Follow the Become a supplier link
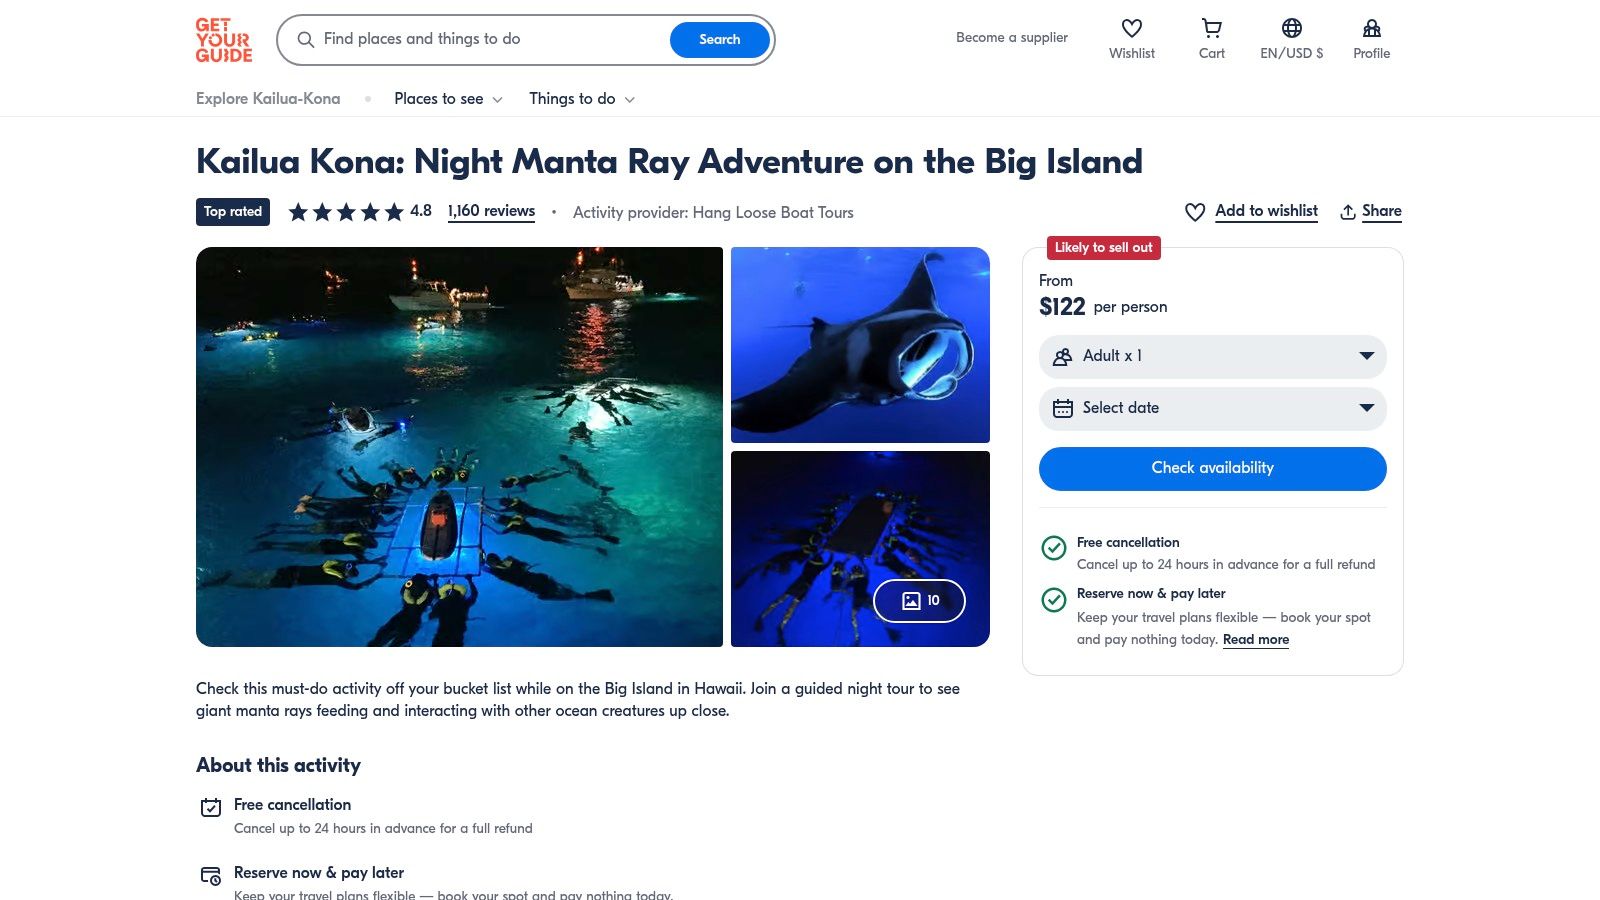Screen dimensions: 1600x900 click(x=1011, y=38)
